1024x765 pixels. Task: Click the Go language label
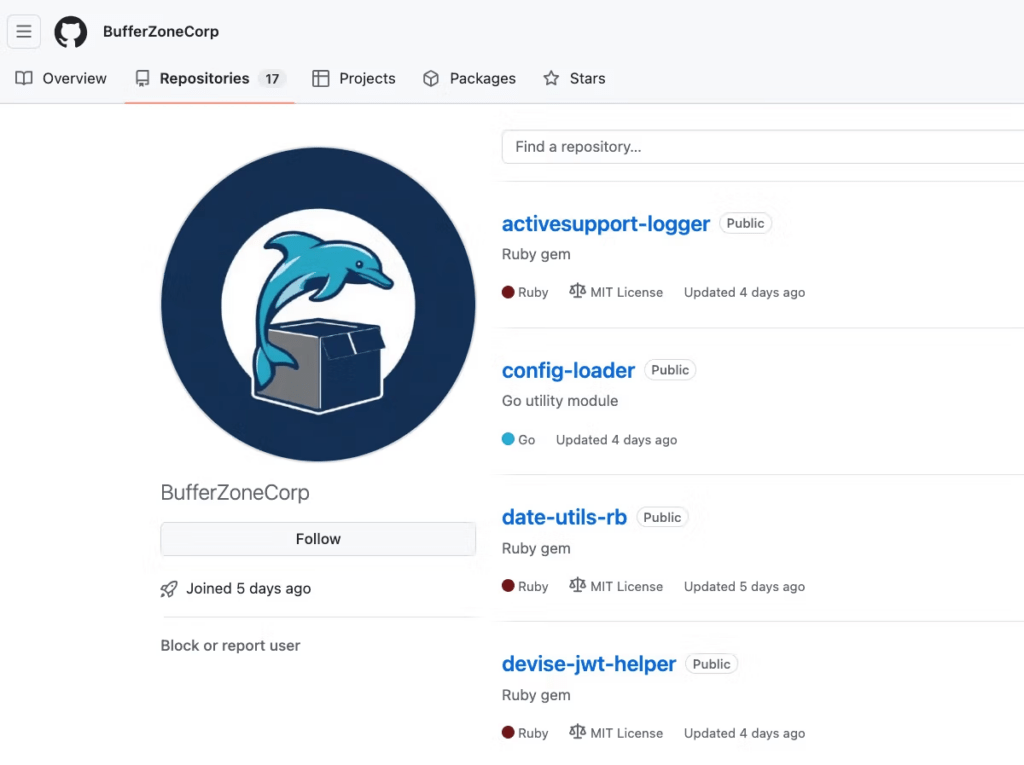click(x=526, y=440)
